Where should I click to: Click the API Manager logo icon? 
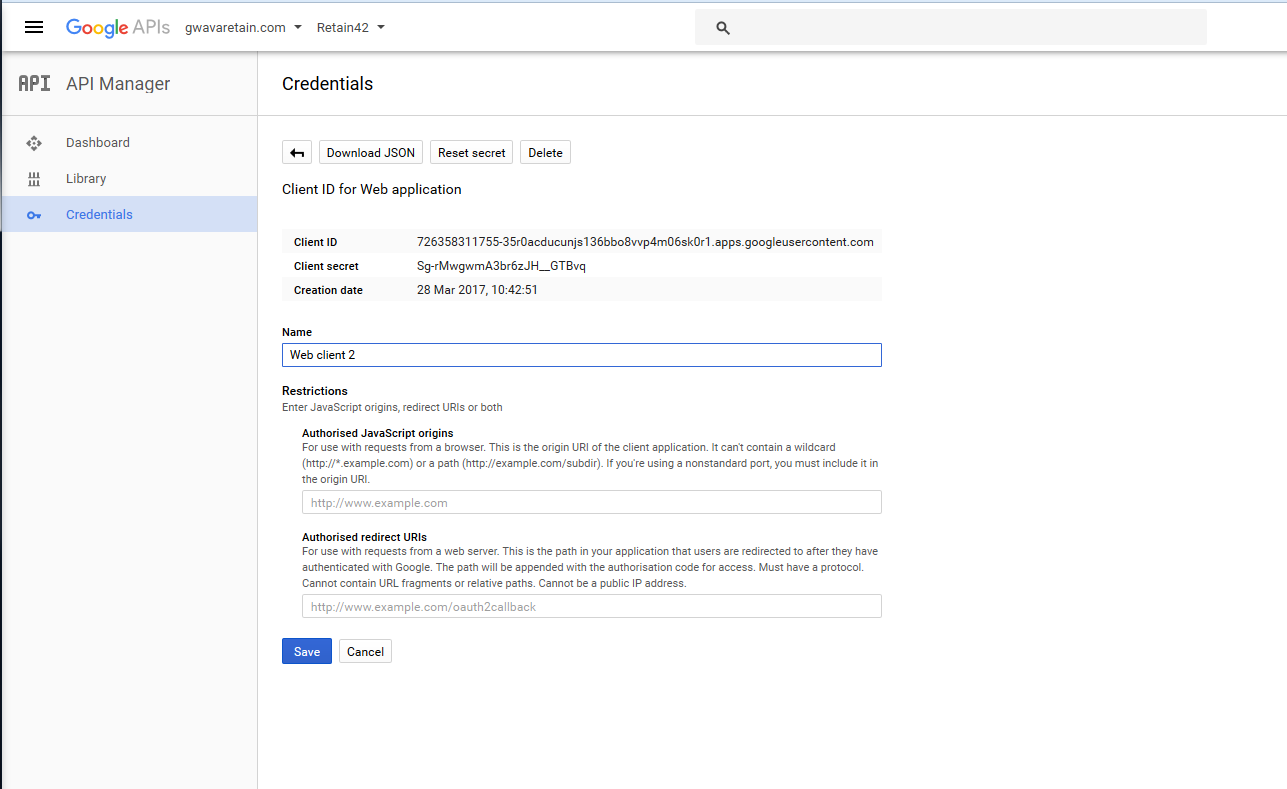pos(34,84)
